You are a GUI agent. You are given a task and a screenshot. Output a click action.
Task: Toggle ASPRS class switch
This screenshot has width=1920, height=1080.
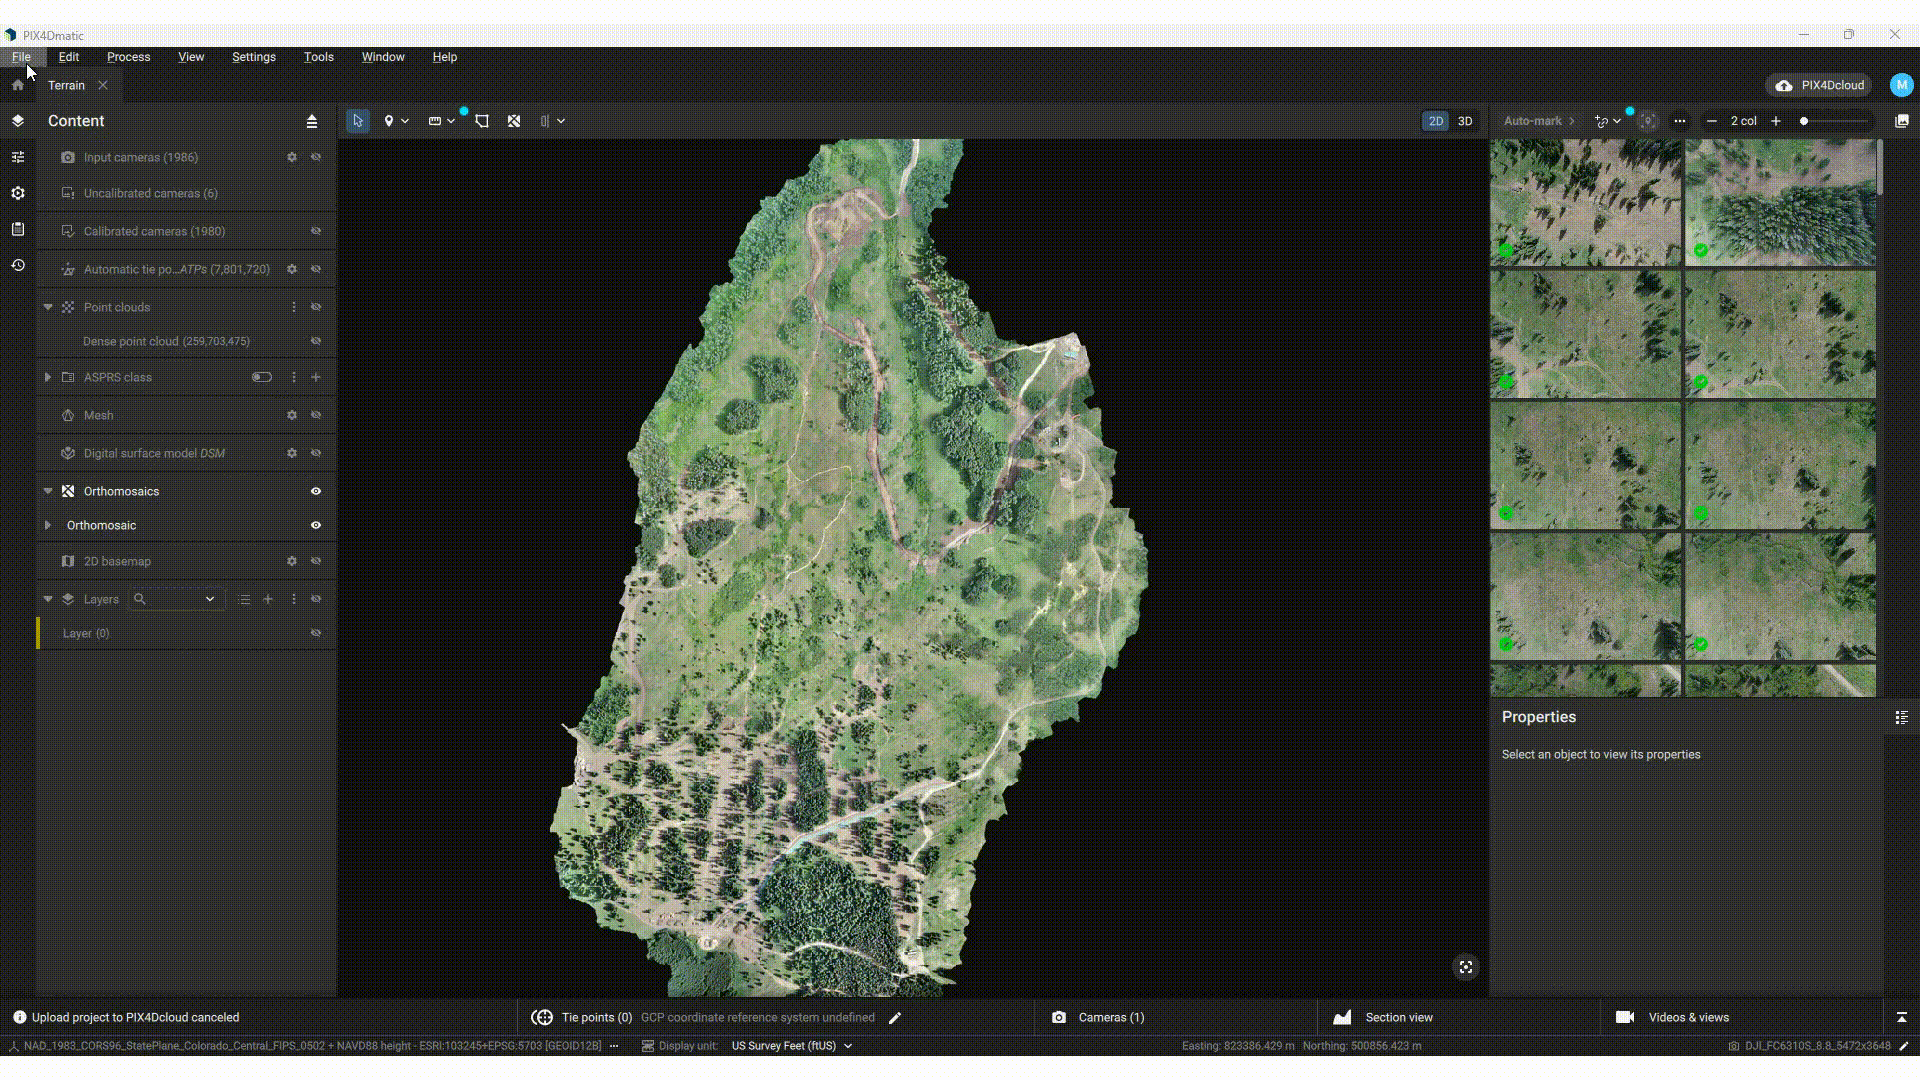click(x=262, y=377)
